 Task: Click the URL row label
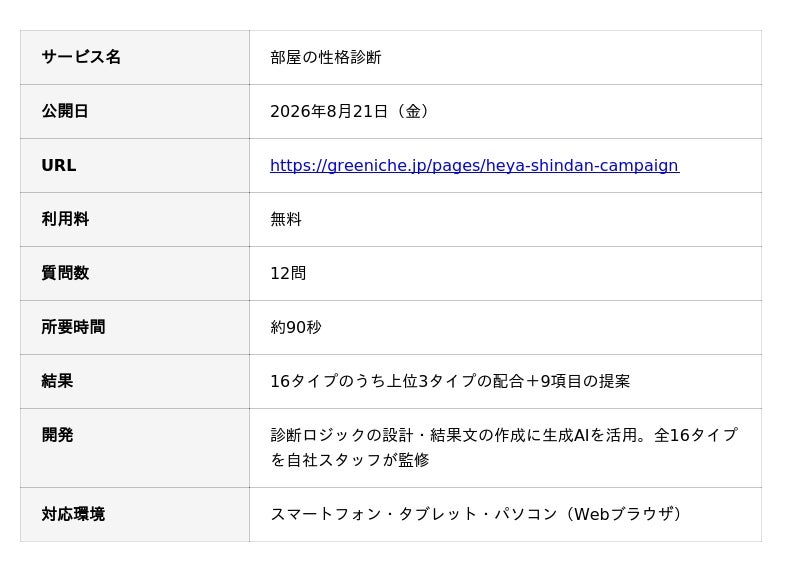pyautogui.click(x=135, y=166)
